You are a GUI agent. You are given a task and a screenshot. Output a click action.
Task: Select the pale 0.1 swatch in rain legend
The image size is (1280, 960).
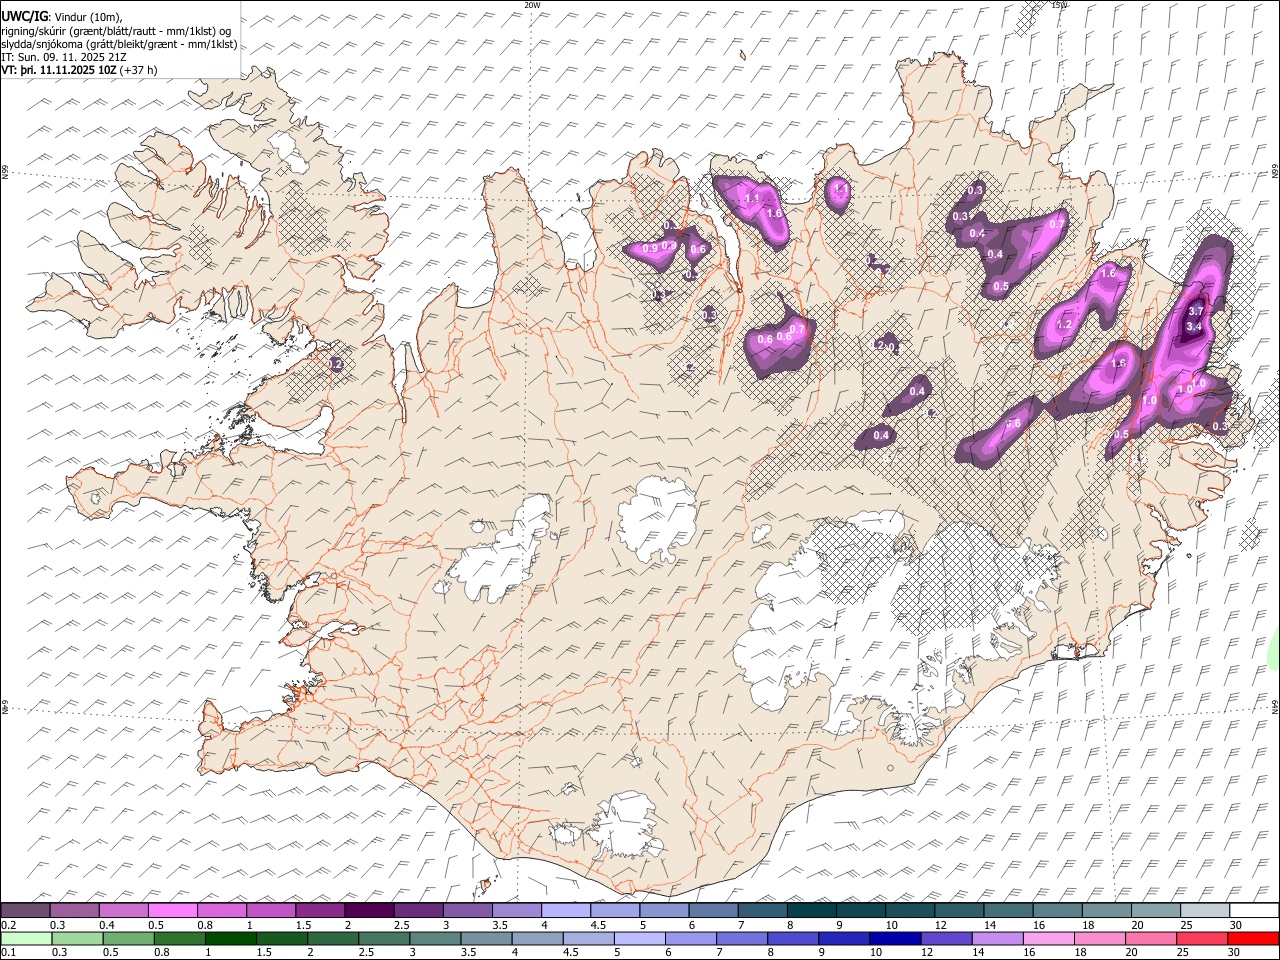pos(26,938)
